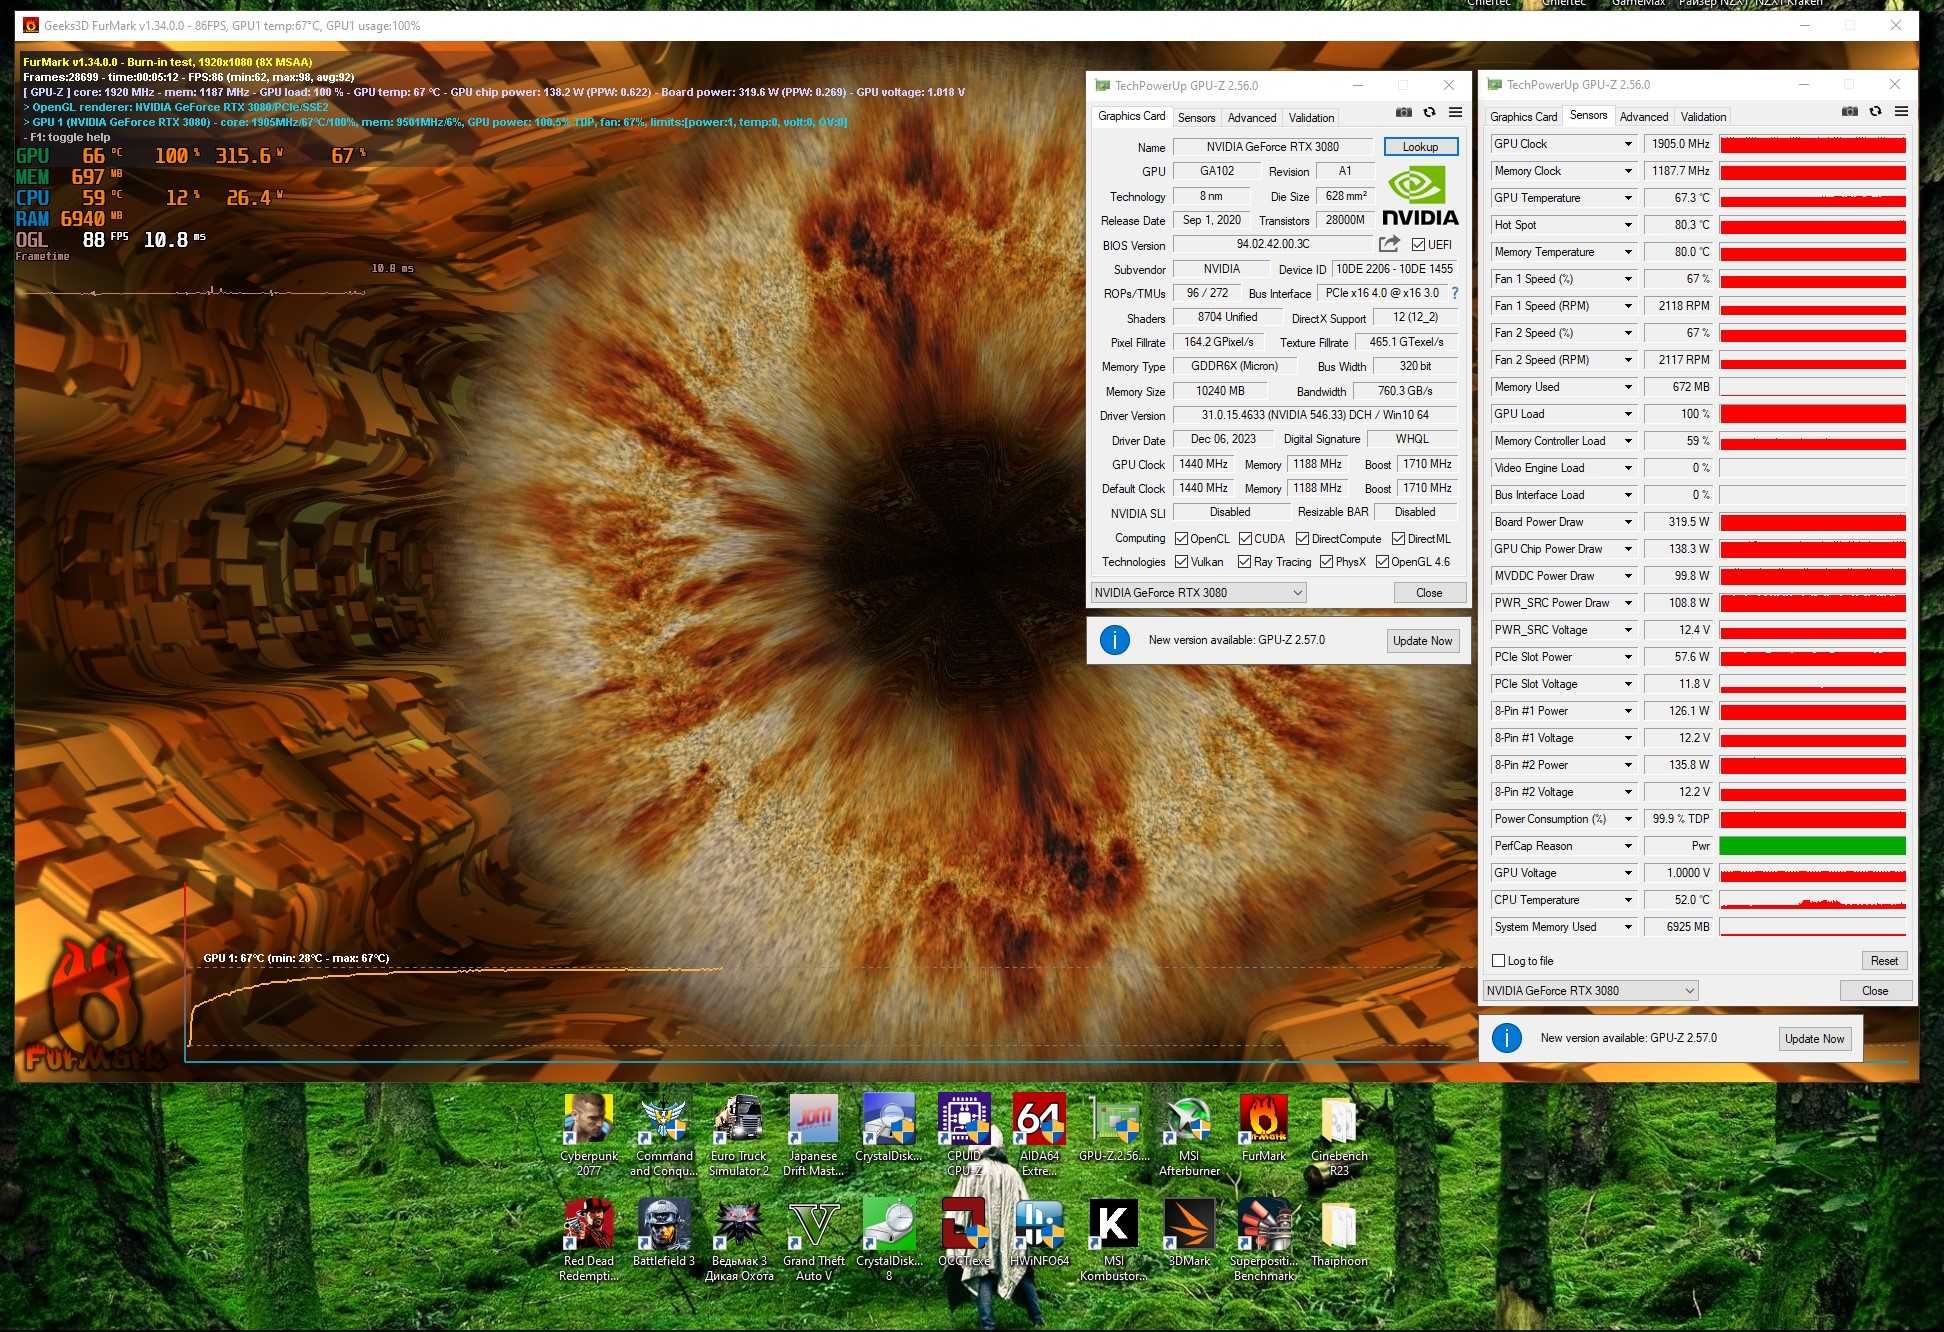Switch to Advanced tab in left GPU-Z window
Image resolution: width=1944 pixels, height=1332 pixels.
click(1252, 117)
